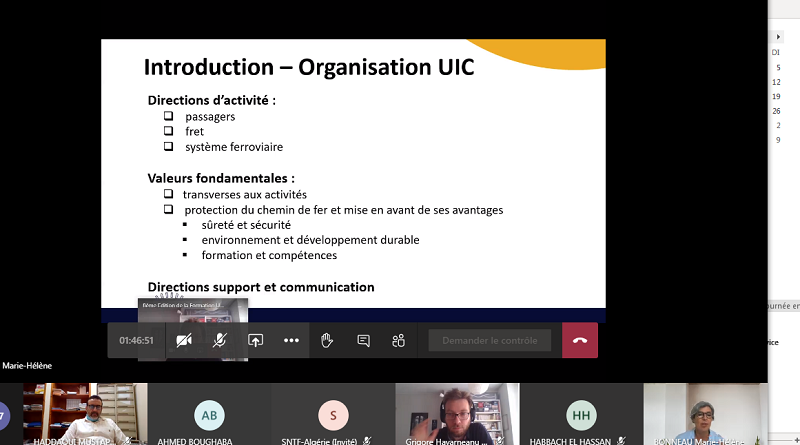Raise your hand in the meeting
This screenshot has width=800, height=445.
pos(327,340)
